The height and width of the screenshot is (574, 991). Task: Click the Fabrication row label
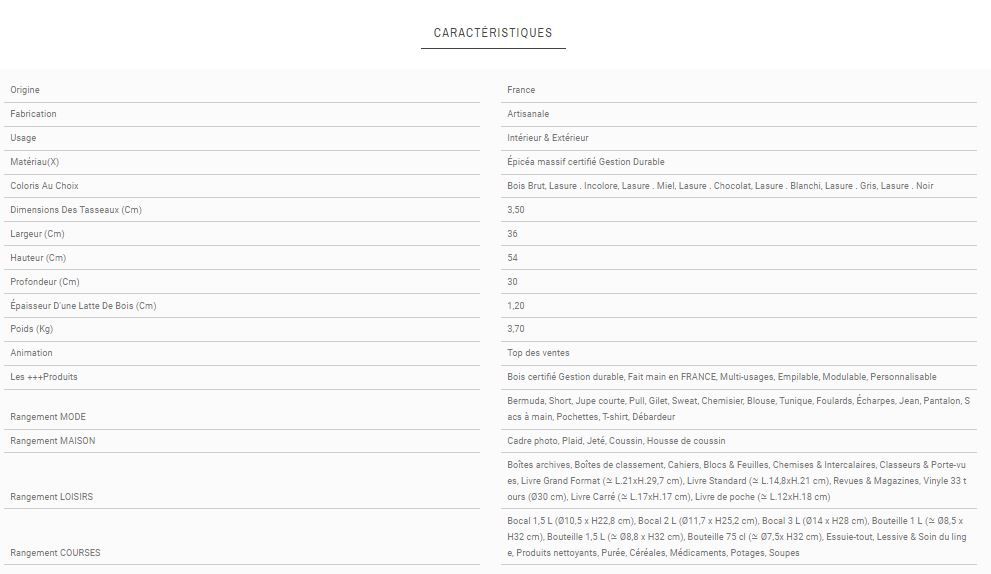[x=33, y=114]
